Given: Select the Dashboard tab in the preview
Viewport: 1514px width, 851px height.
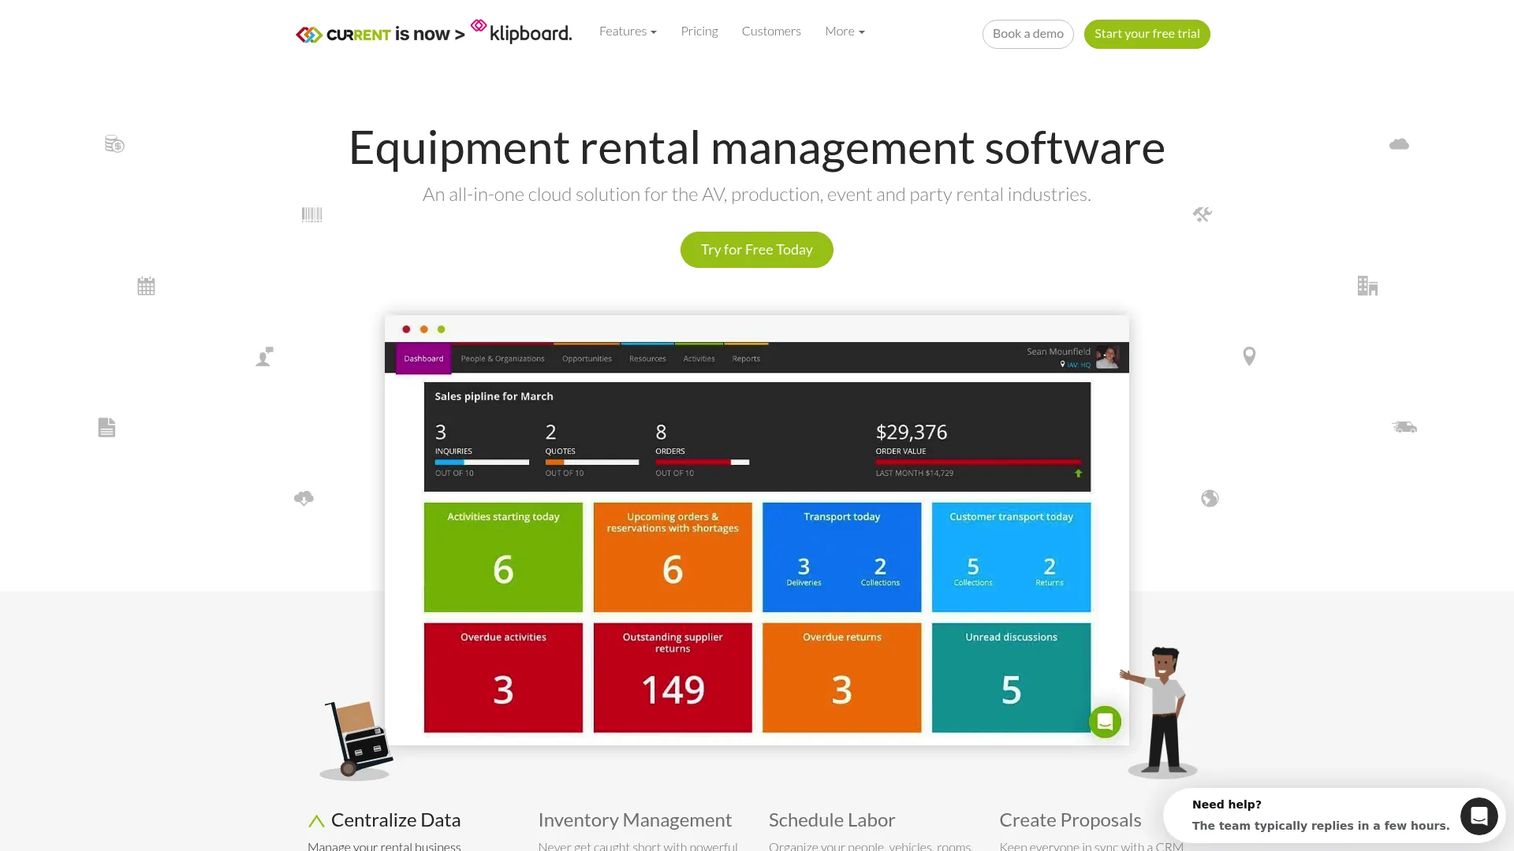Looking at the screenshot, I should 423,358.
